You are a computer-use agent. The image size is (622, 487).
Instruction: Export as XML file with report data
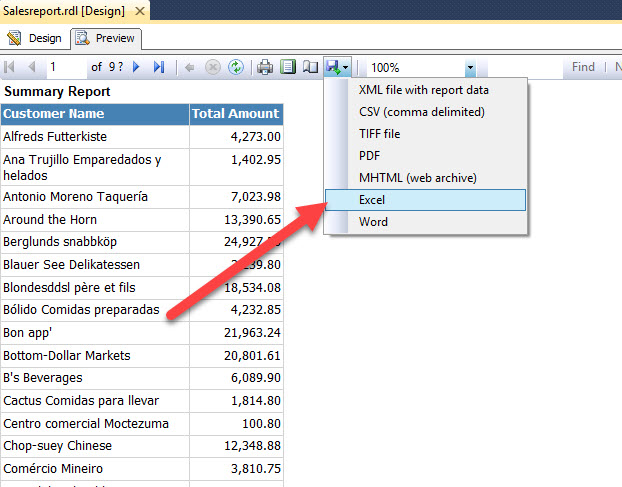[426, 90]
